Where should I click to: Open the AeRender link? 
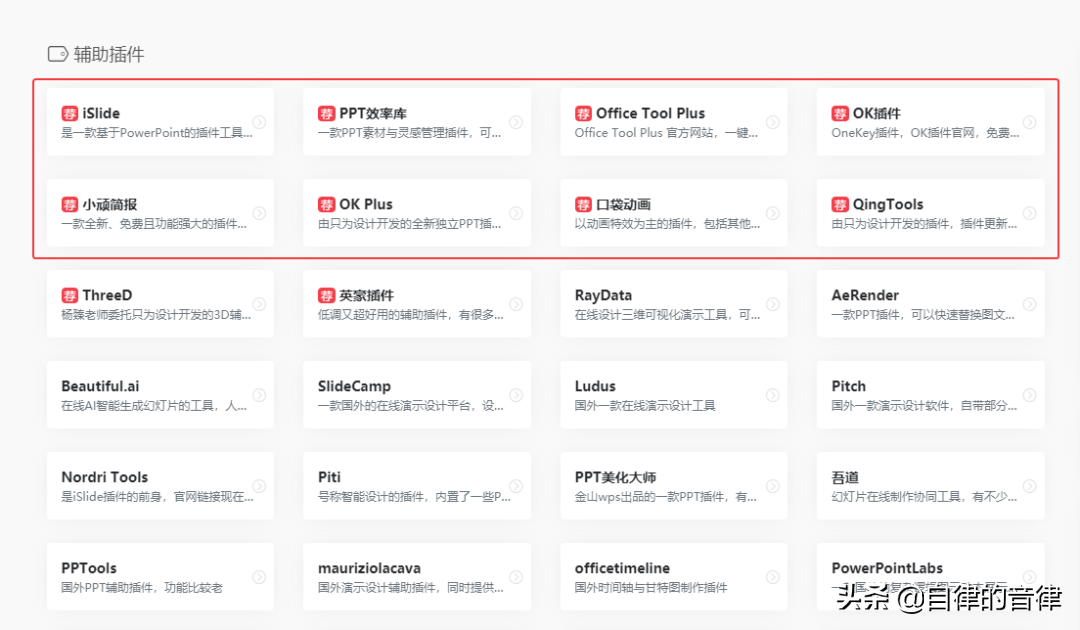click(x=931, y=304)
